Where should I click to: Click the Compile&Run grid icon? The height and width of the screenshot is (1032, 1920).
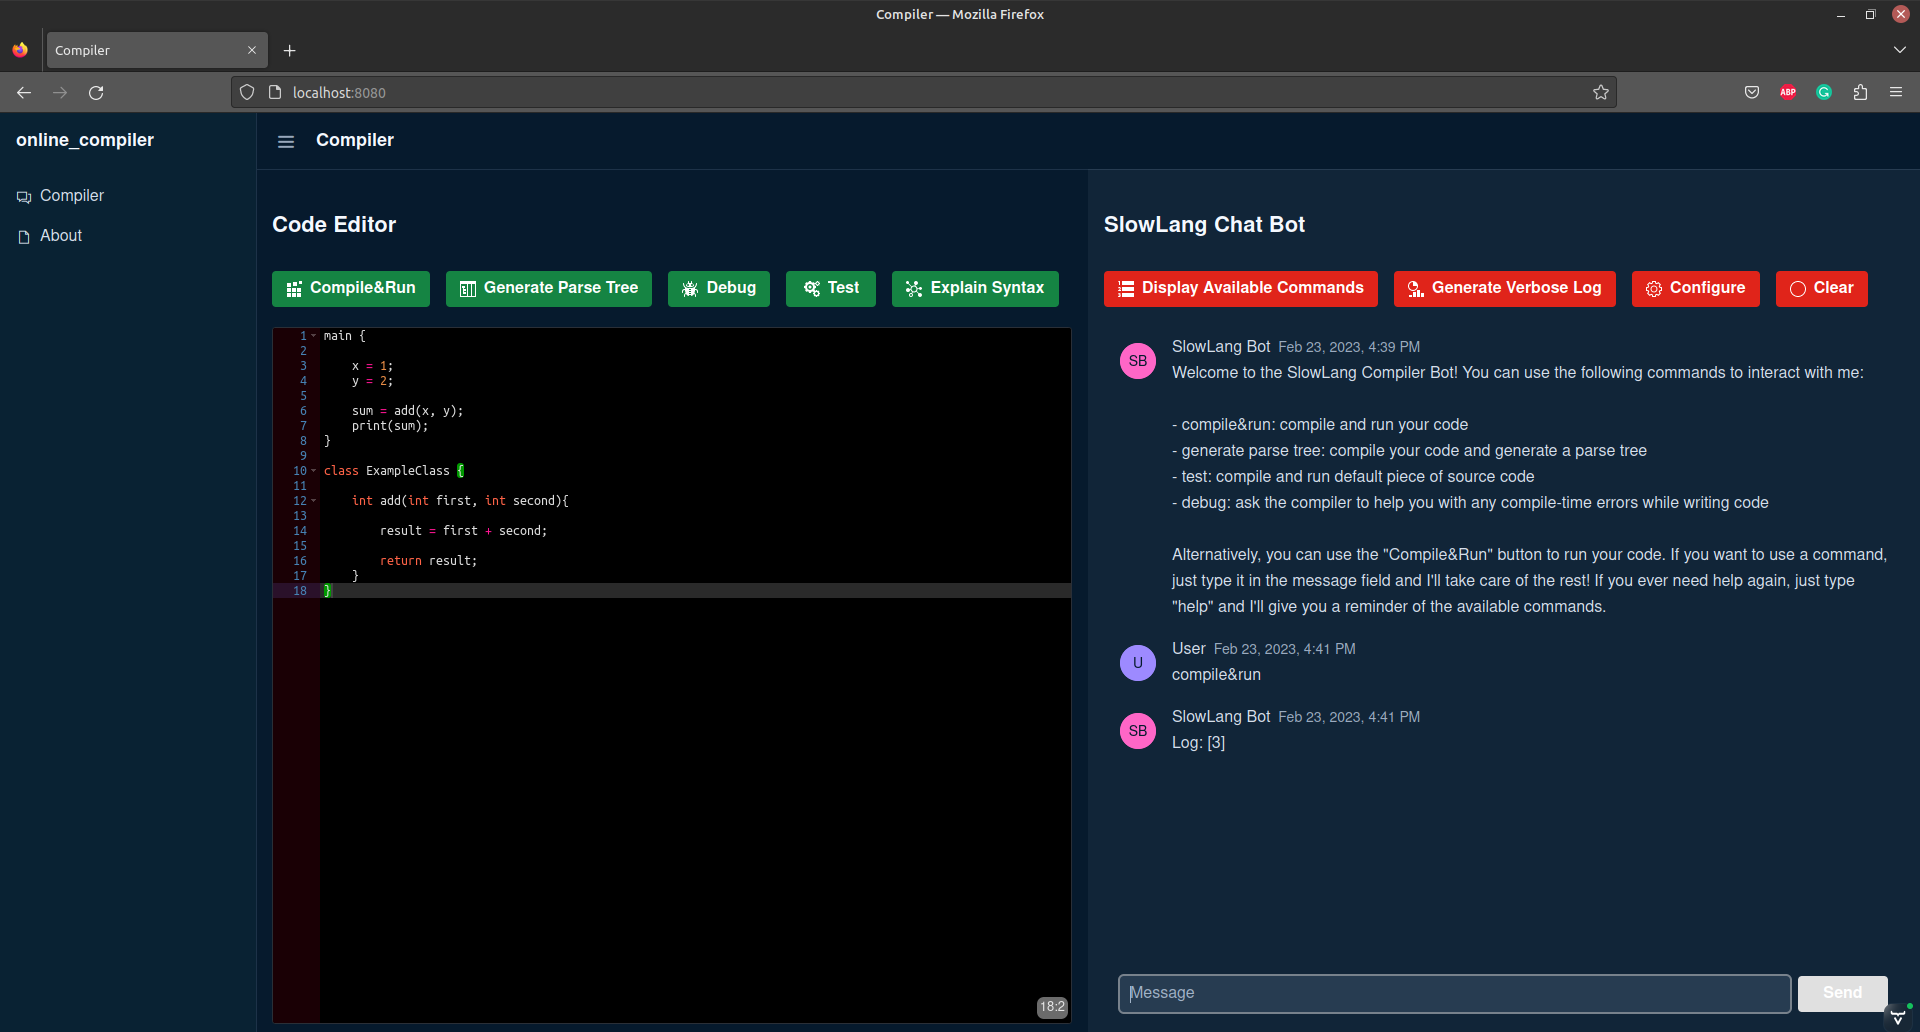coord(294,289)
